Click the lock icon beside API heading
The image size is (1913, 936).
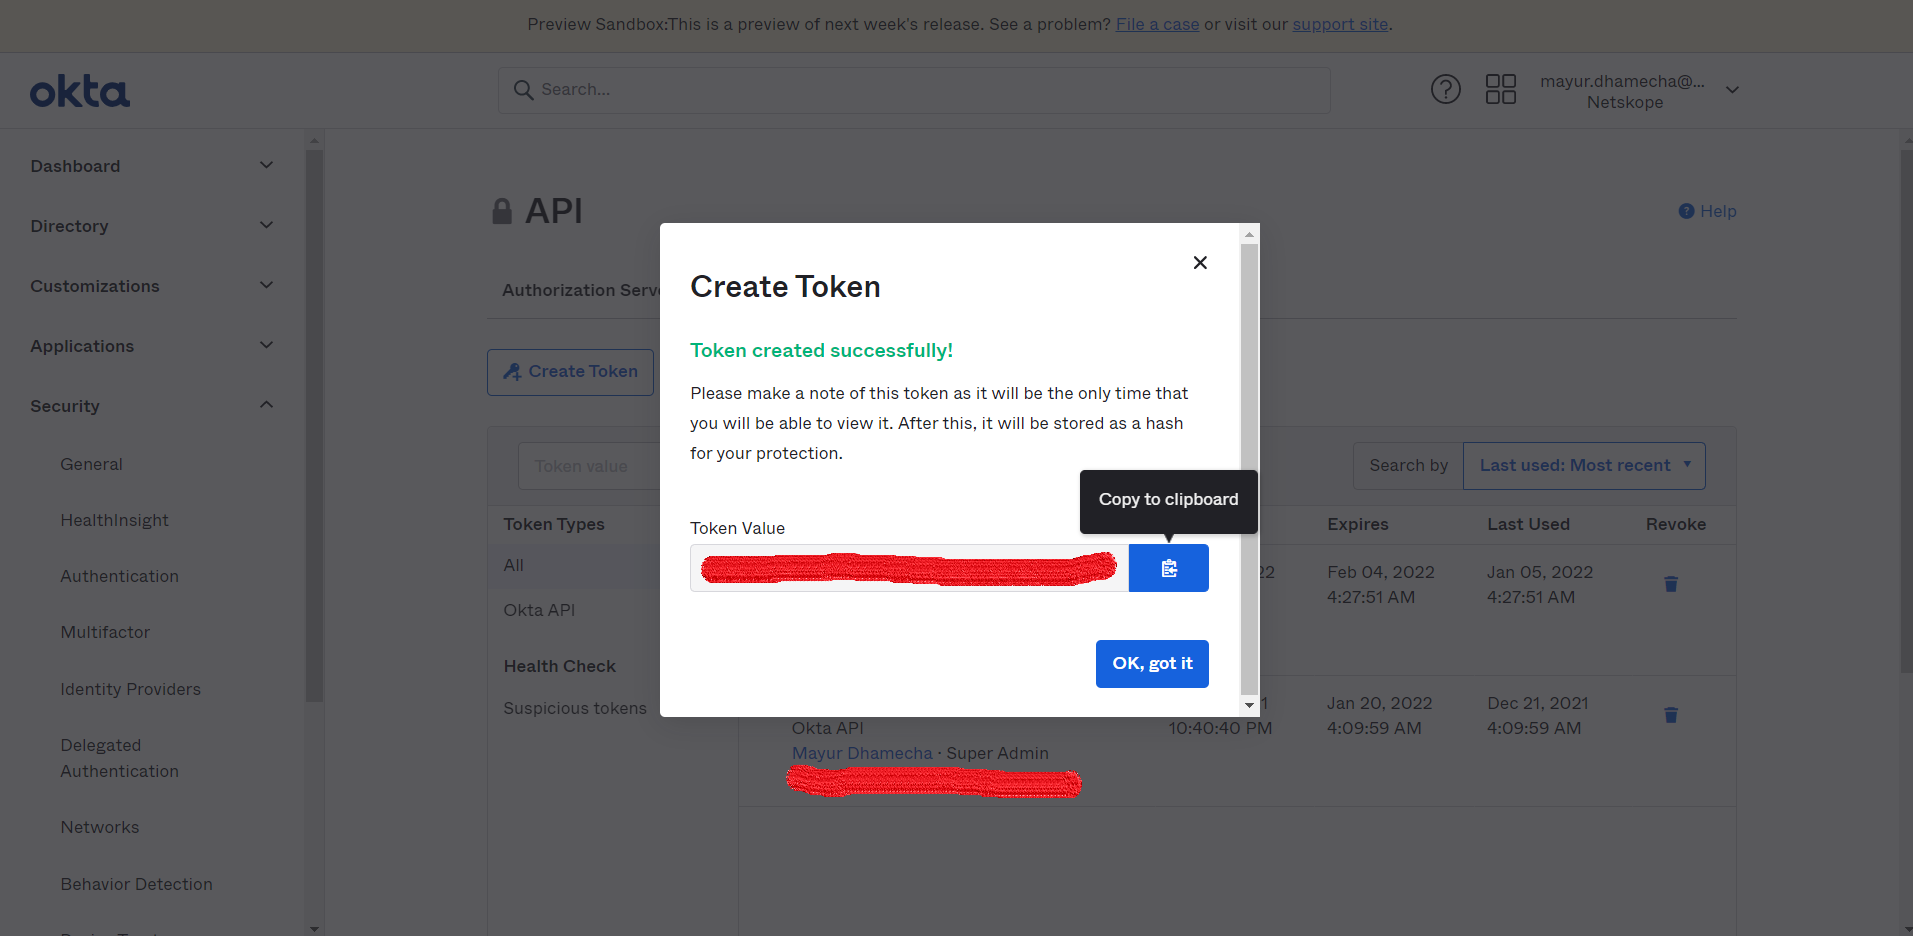click(502, 211)
